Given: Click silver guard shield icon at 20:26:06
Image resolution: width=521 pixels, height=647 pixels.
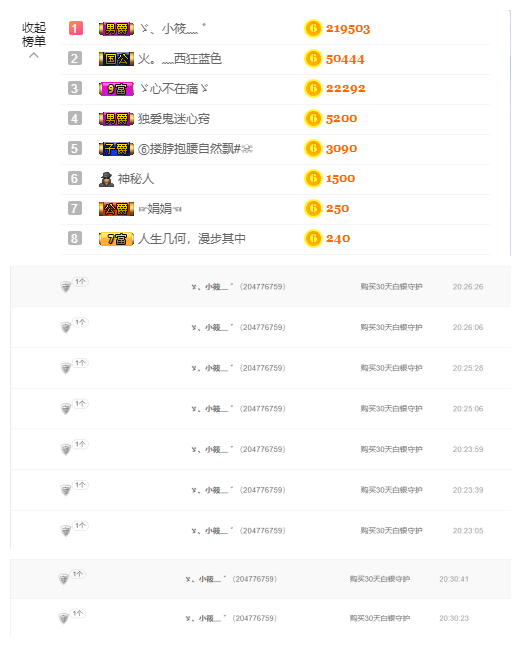Looking at the screenshot, I should pos(66,328).
